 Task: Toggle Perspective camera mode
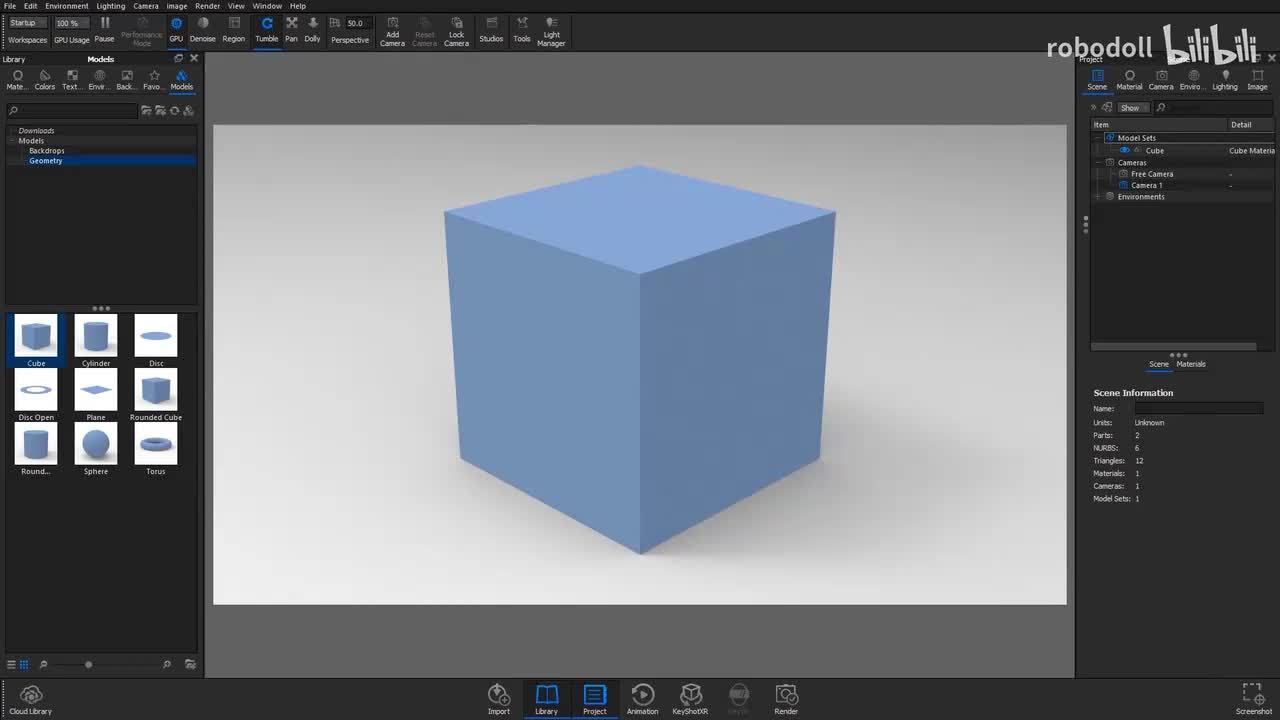[x=350, y=39]
